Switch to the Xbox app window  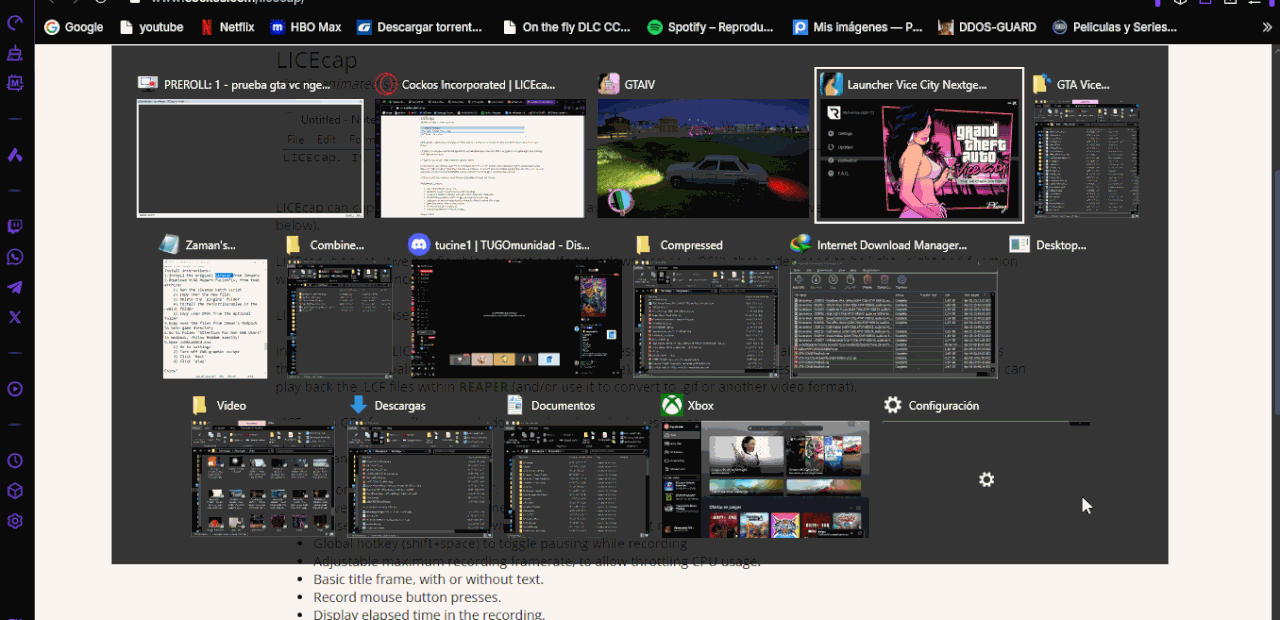(765, 467)
